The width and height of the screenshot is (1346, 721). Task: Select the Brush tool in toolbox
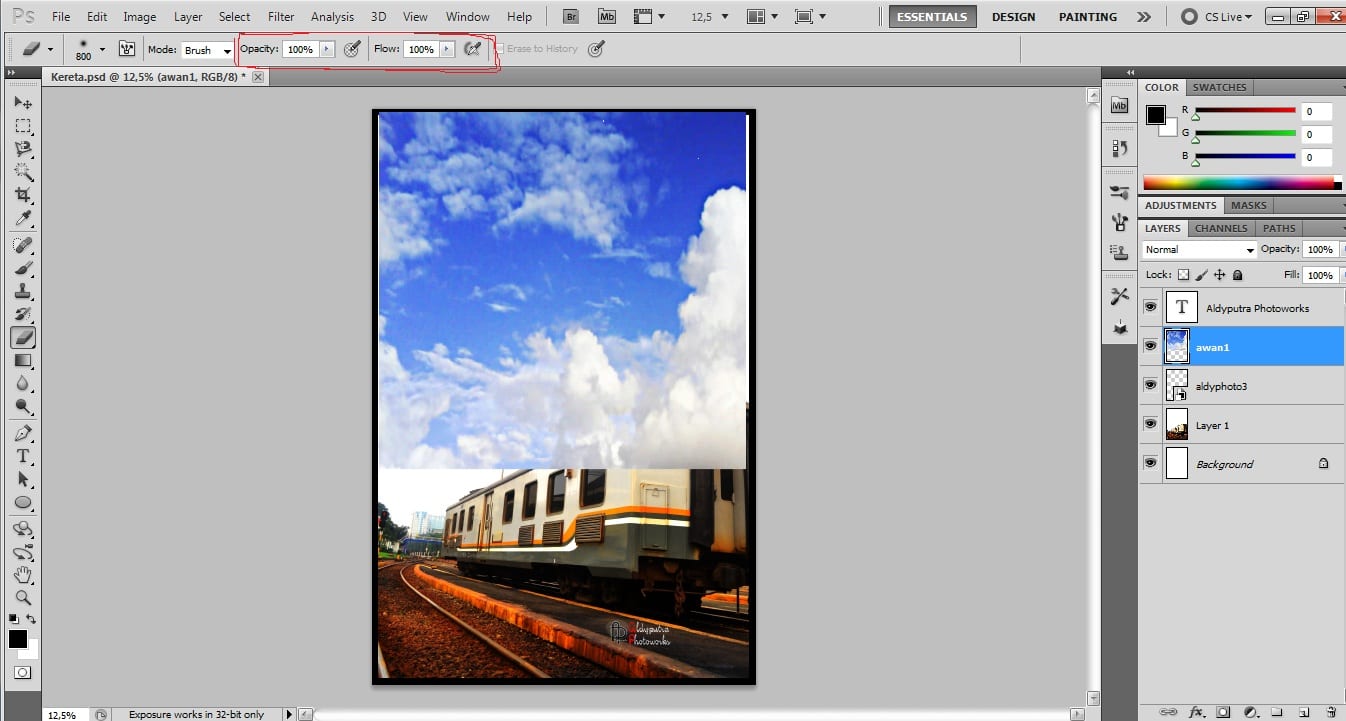point(22,269)
